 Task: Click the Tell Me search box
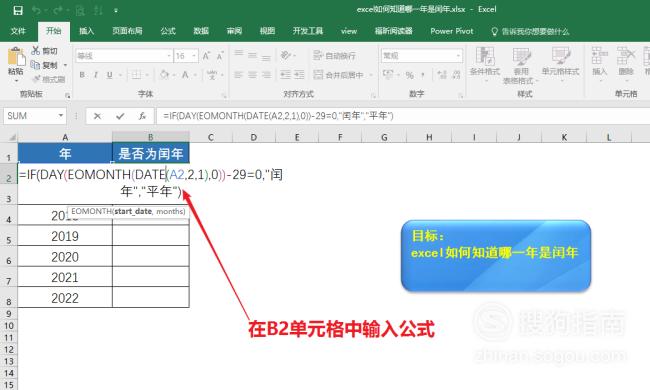pos(530,31)
